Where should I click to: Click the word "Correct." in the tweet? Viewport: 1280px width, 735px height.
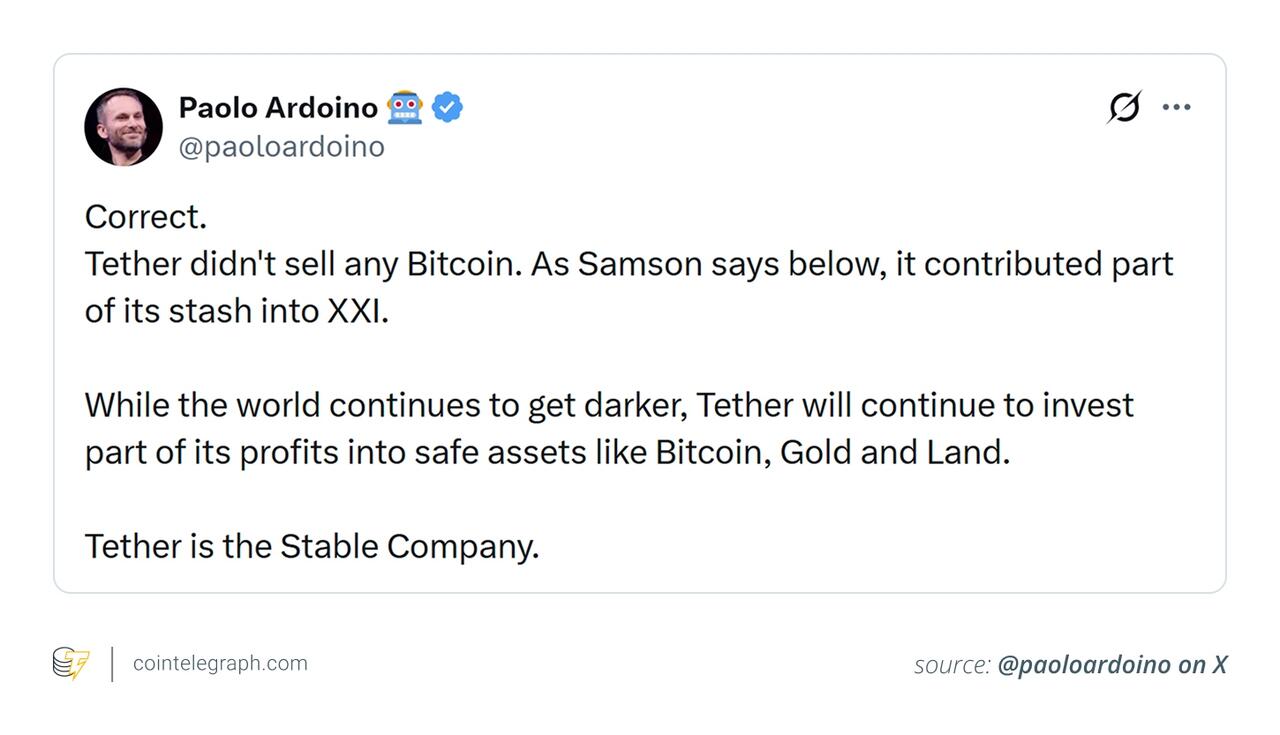click(145, 217)
